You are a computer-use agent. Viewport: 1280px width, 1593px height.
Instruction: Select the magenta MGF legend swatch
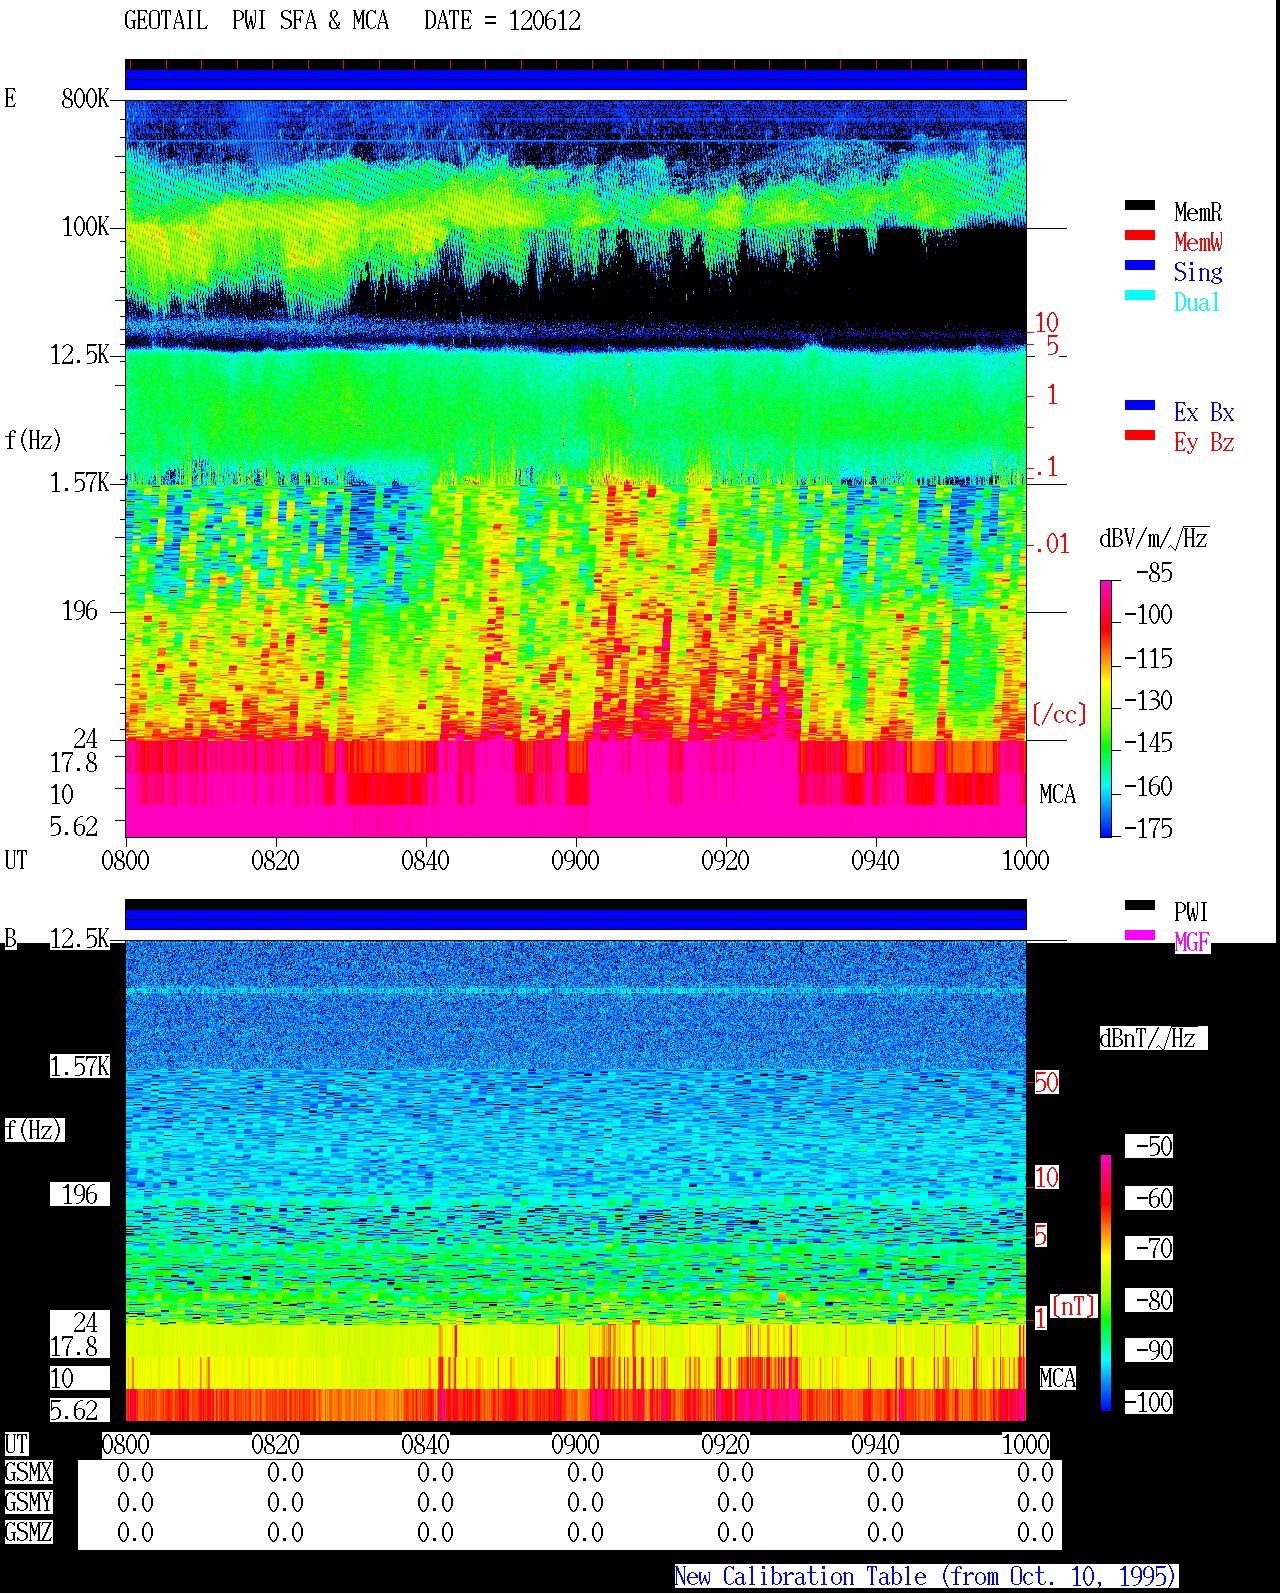point(1140,936)
